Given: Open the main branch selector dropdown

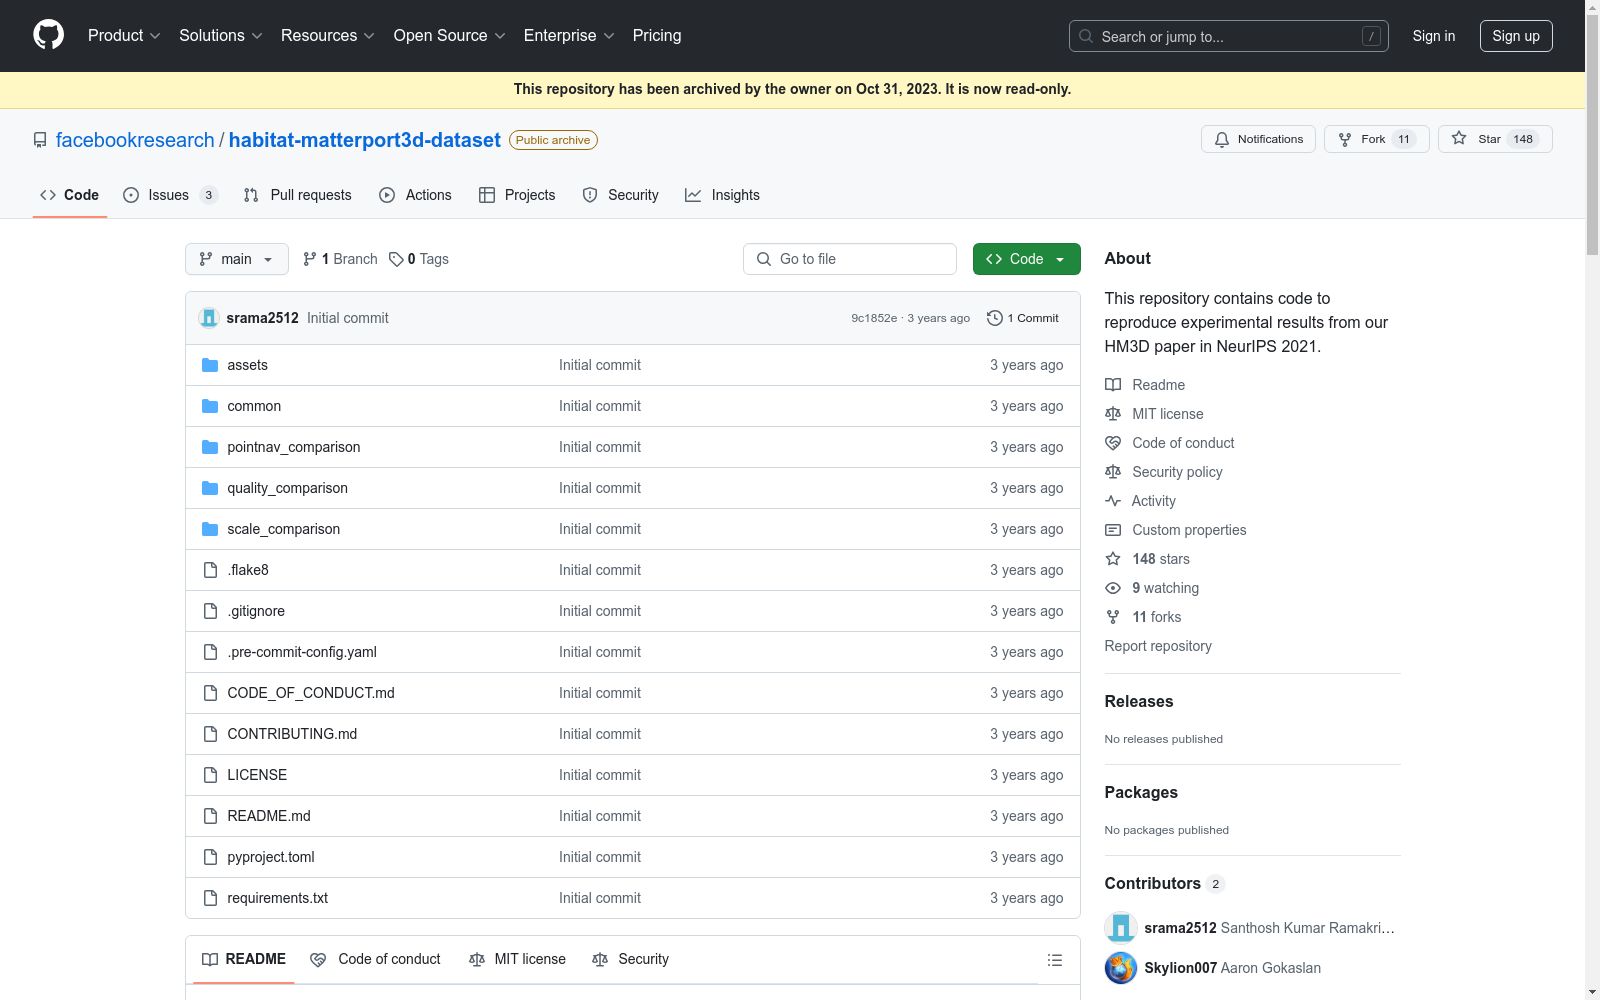Looking at the screenshot, I should (237, 259).
